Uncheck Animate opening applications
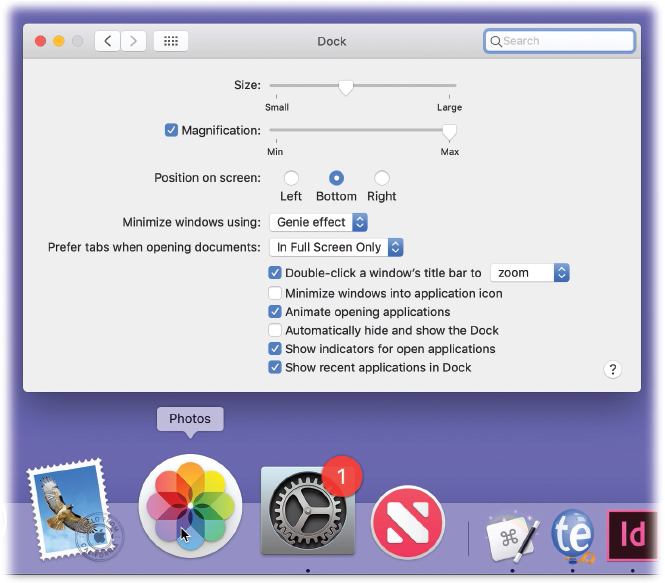Viewport: 665px width, 583px height. click(x=275, y=312)
